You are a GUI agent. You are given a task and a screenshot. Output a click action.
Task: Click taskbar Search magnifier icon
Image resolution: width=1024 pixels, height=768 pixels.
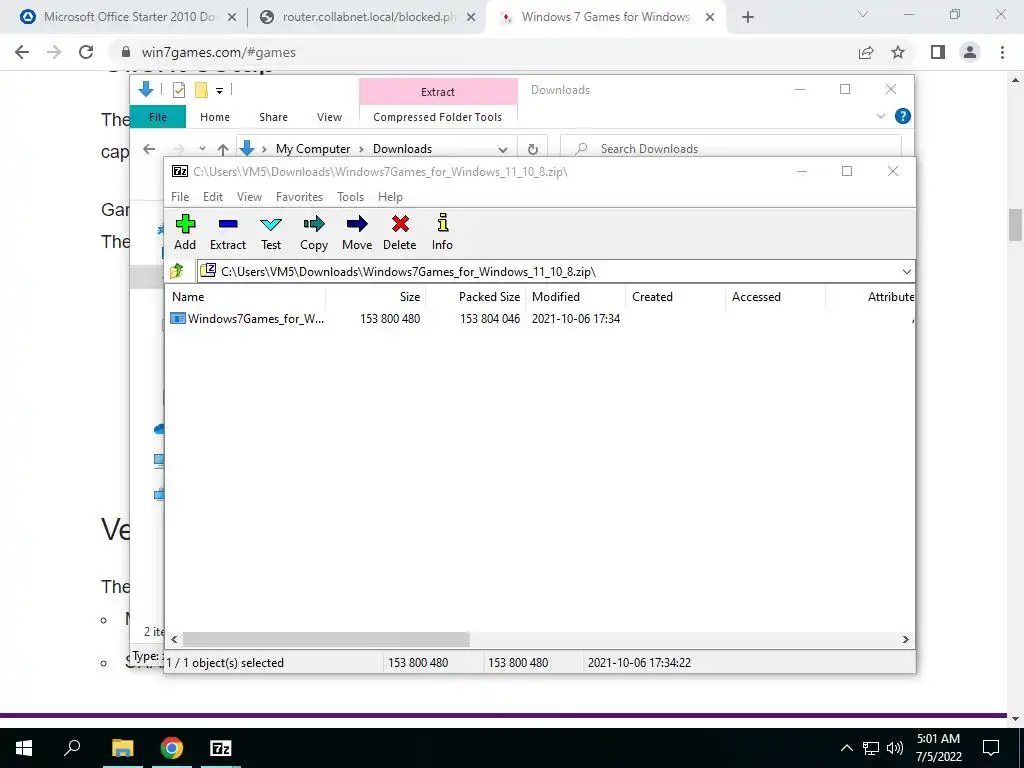[x=72, y=748]
